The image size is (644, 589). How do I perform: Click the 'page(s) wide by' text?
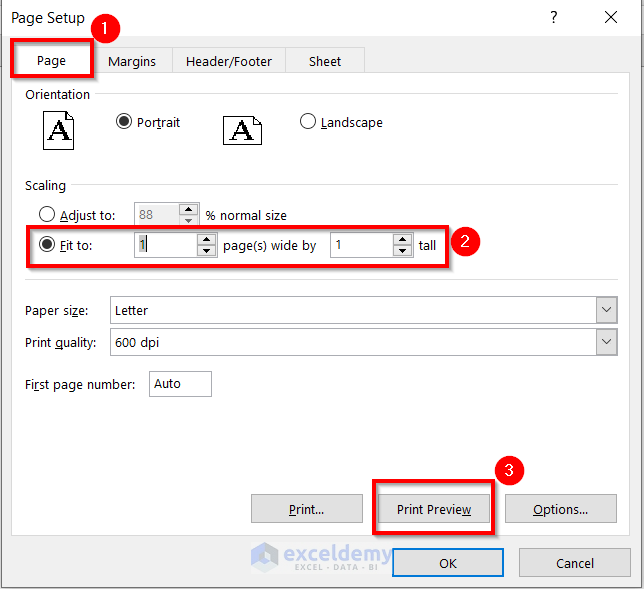pos(269,245)
